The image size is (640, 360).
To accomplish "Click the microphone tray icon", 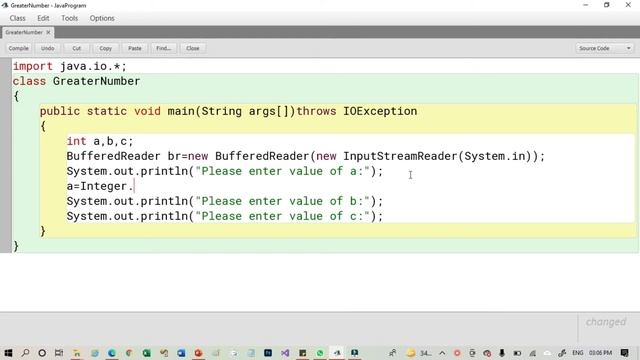I will (x=502, y=353).
